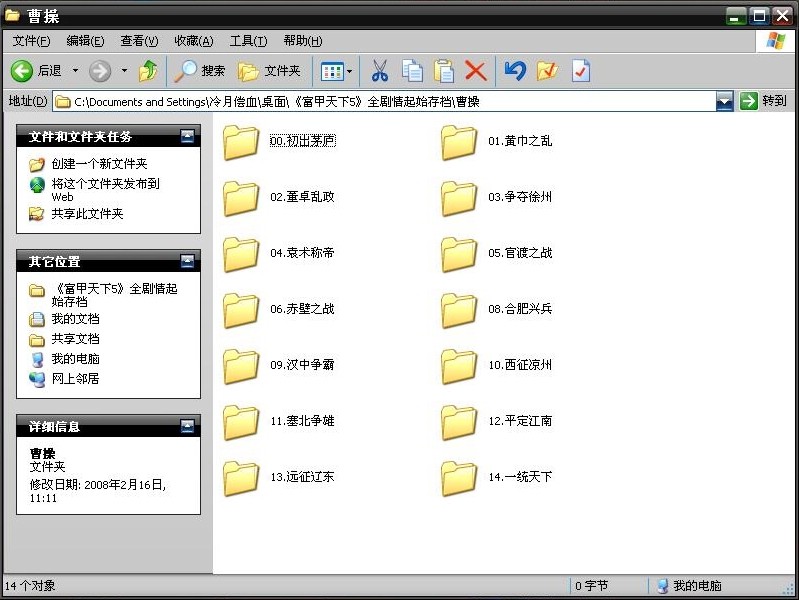Click the Cut scissors icon

click(380, 71)
